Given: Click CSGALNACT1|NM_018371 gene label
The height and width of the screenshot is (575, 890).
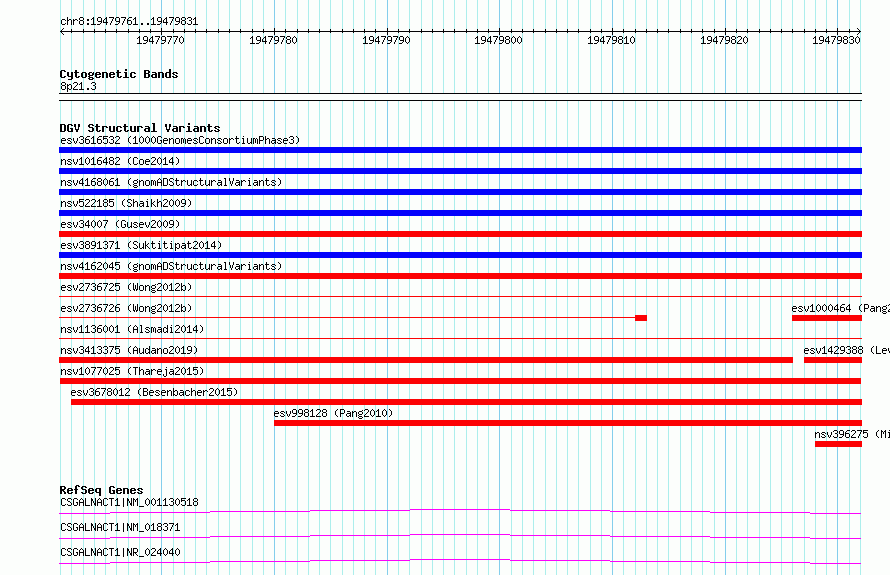Looking at the screenshot, I should pyautogui.click(x=120, y=527).
